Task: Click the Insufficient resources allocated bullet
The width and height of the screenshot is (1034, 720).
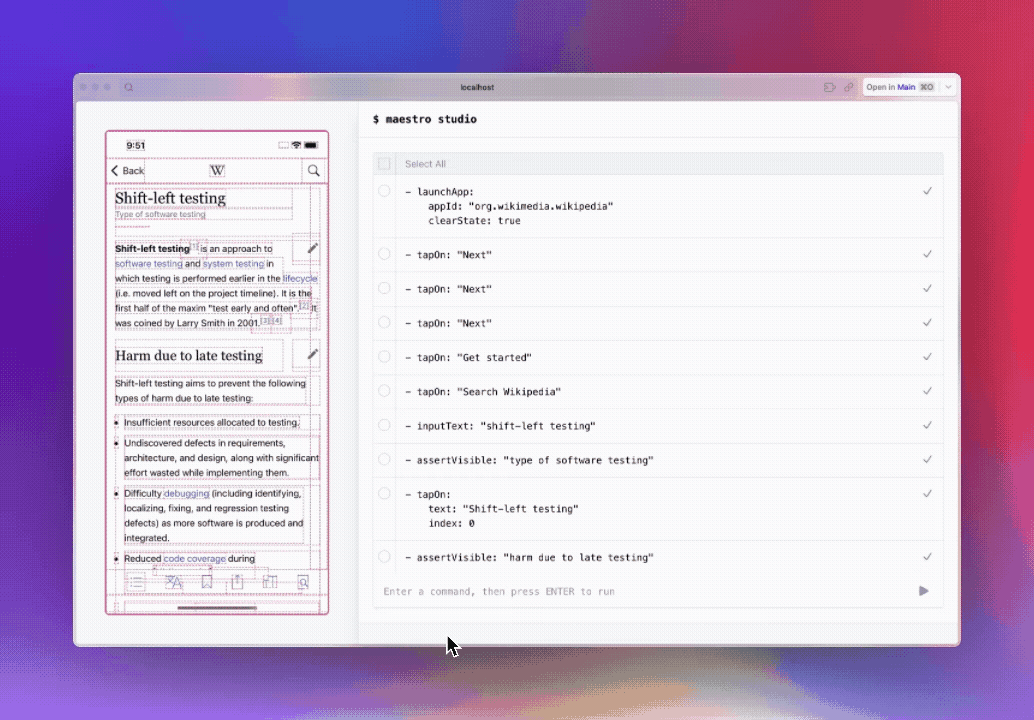Action: tap(211, 422)
